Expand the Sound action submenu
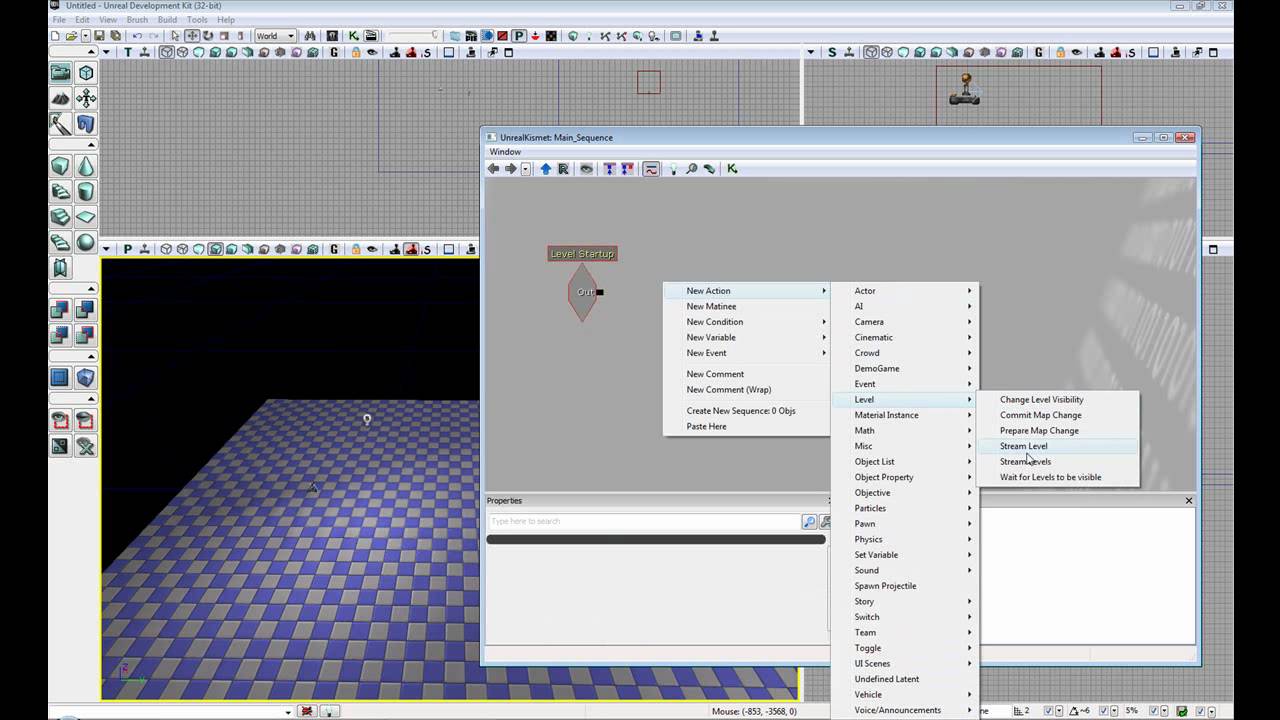Image resolution: width=1280 pixels, height=720 pixels. click(x=904, y=570)
